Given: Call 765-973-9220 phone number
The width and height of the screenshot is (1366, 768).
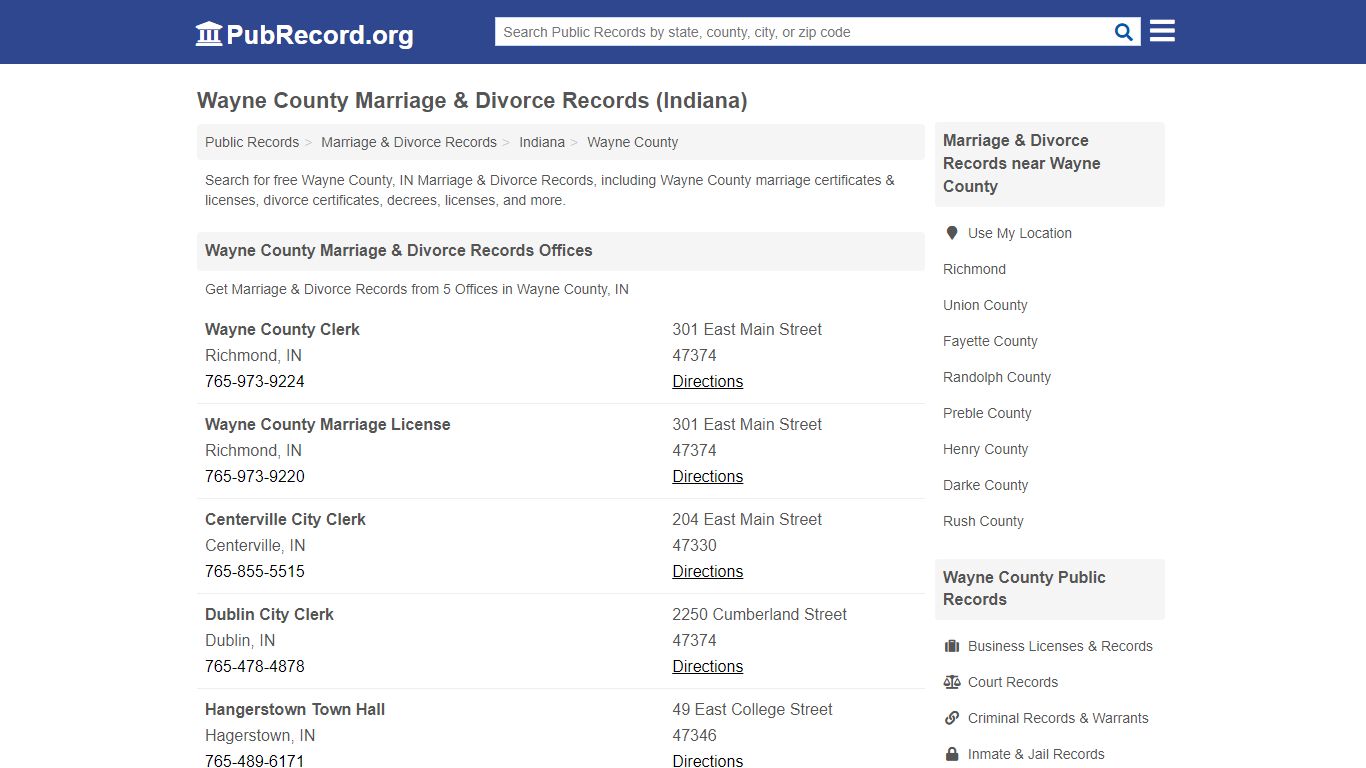Looking at the screenshot, I should (255, 476).
